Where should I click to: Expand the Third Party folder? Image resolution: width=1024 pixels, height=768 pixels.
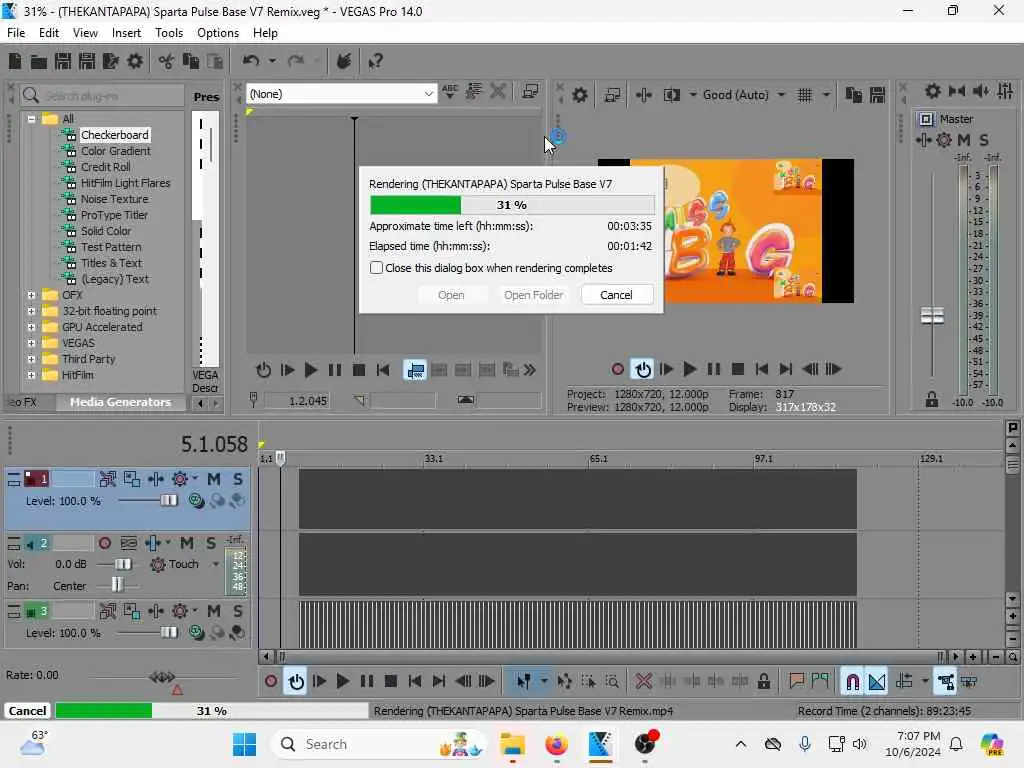pos(31,359)
